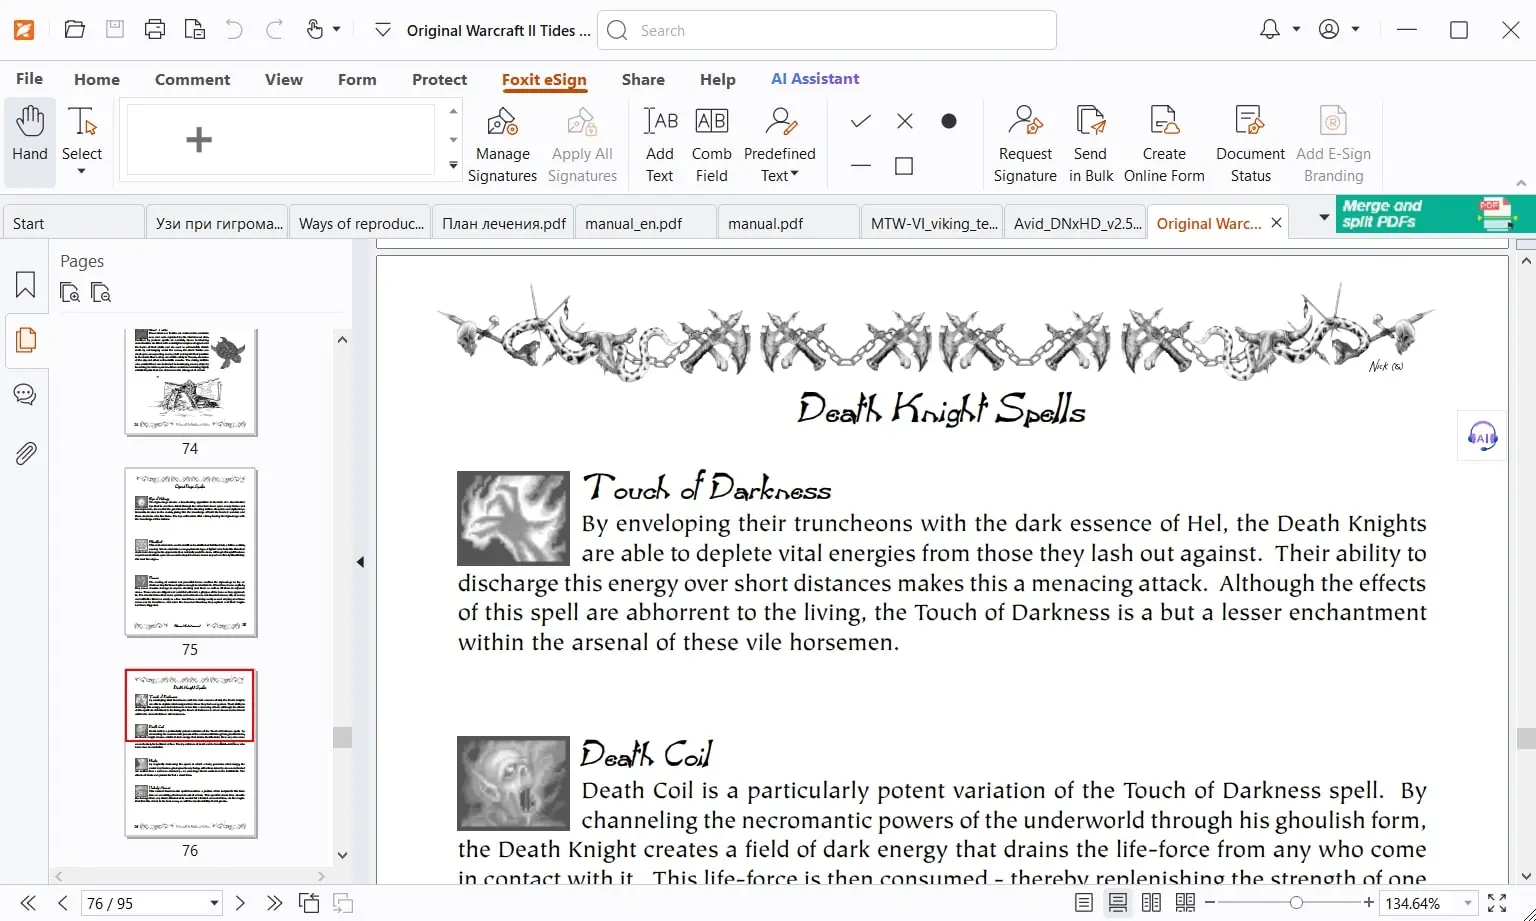Image resolution: width=1536 pixels, height=921 pixels.
Task: Click Send in Bulk
Action: pyautogui.click(x=1090, y=145)
